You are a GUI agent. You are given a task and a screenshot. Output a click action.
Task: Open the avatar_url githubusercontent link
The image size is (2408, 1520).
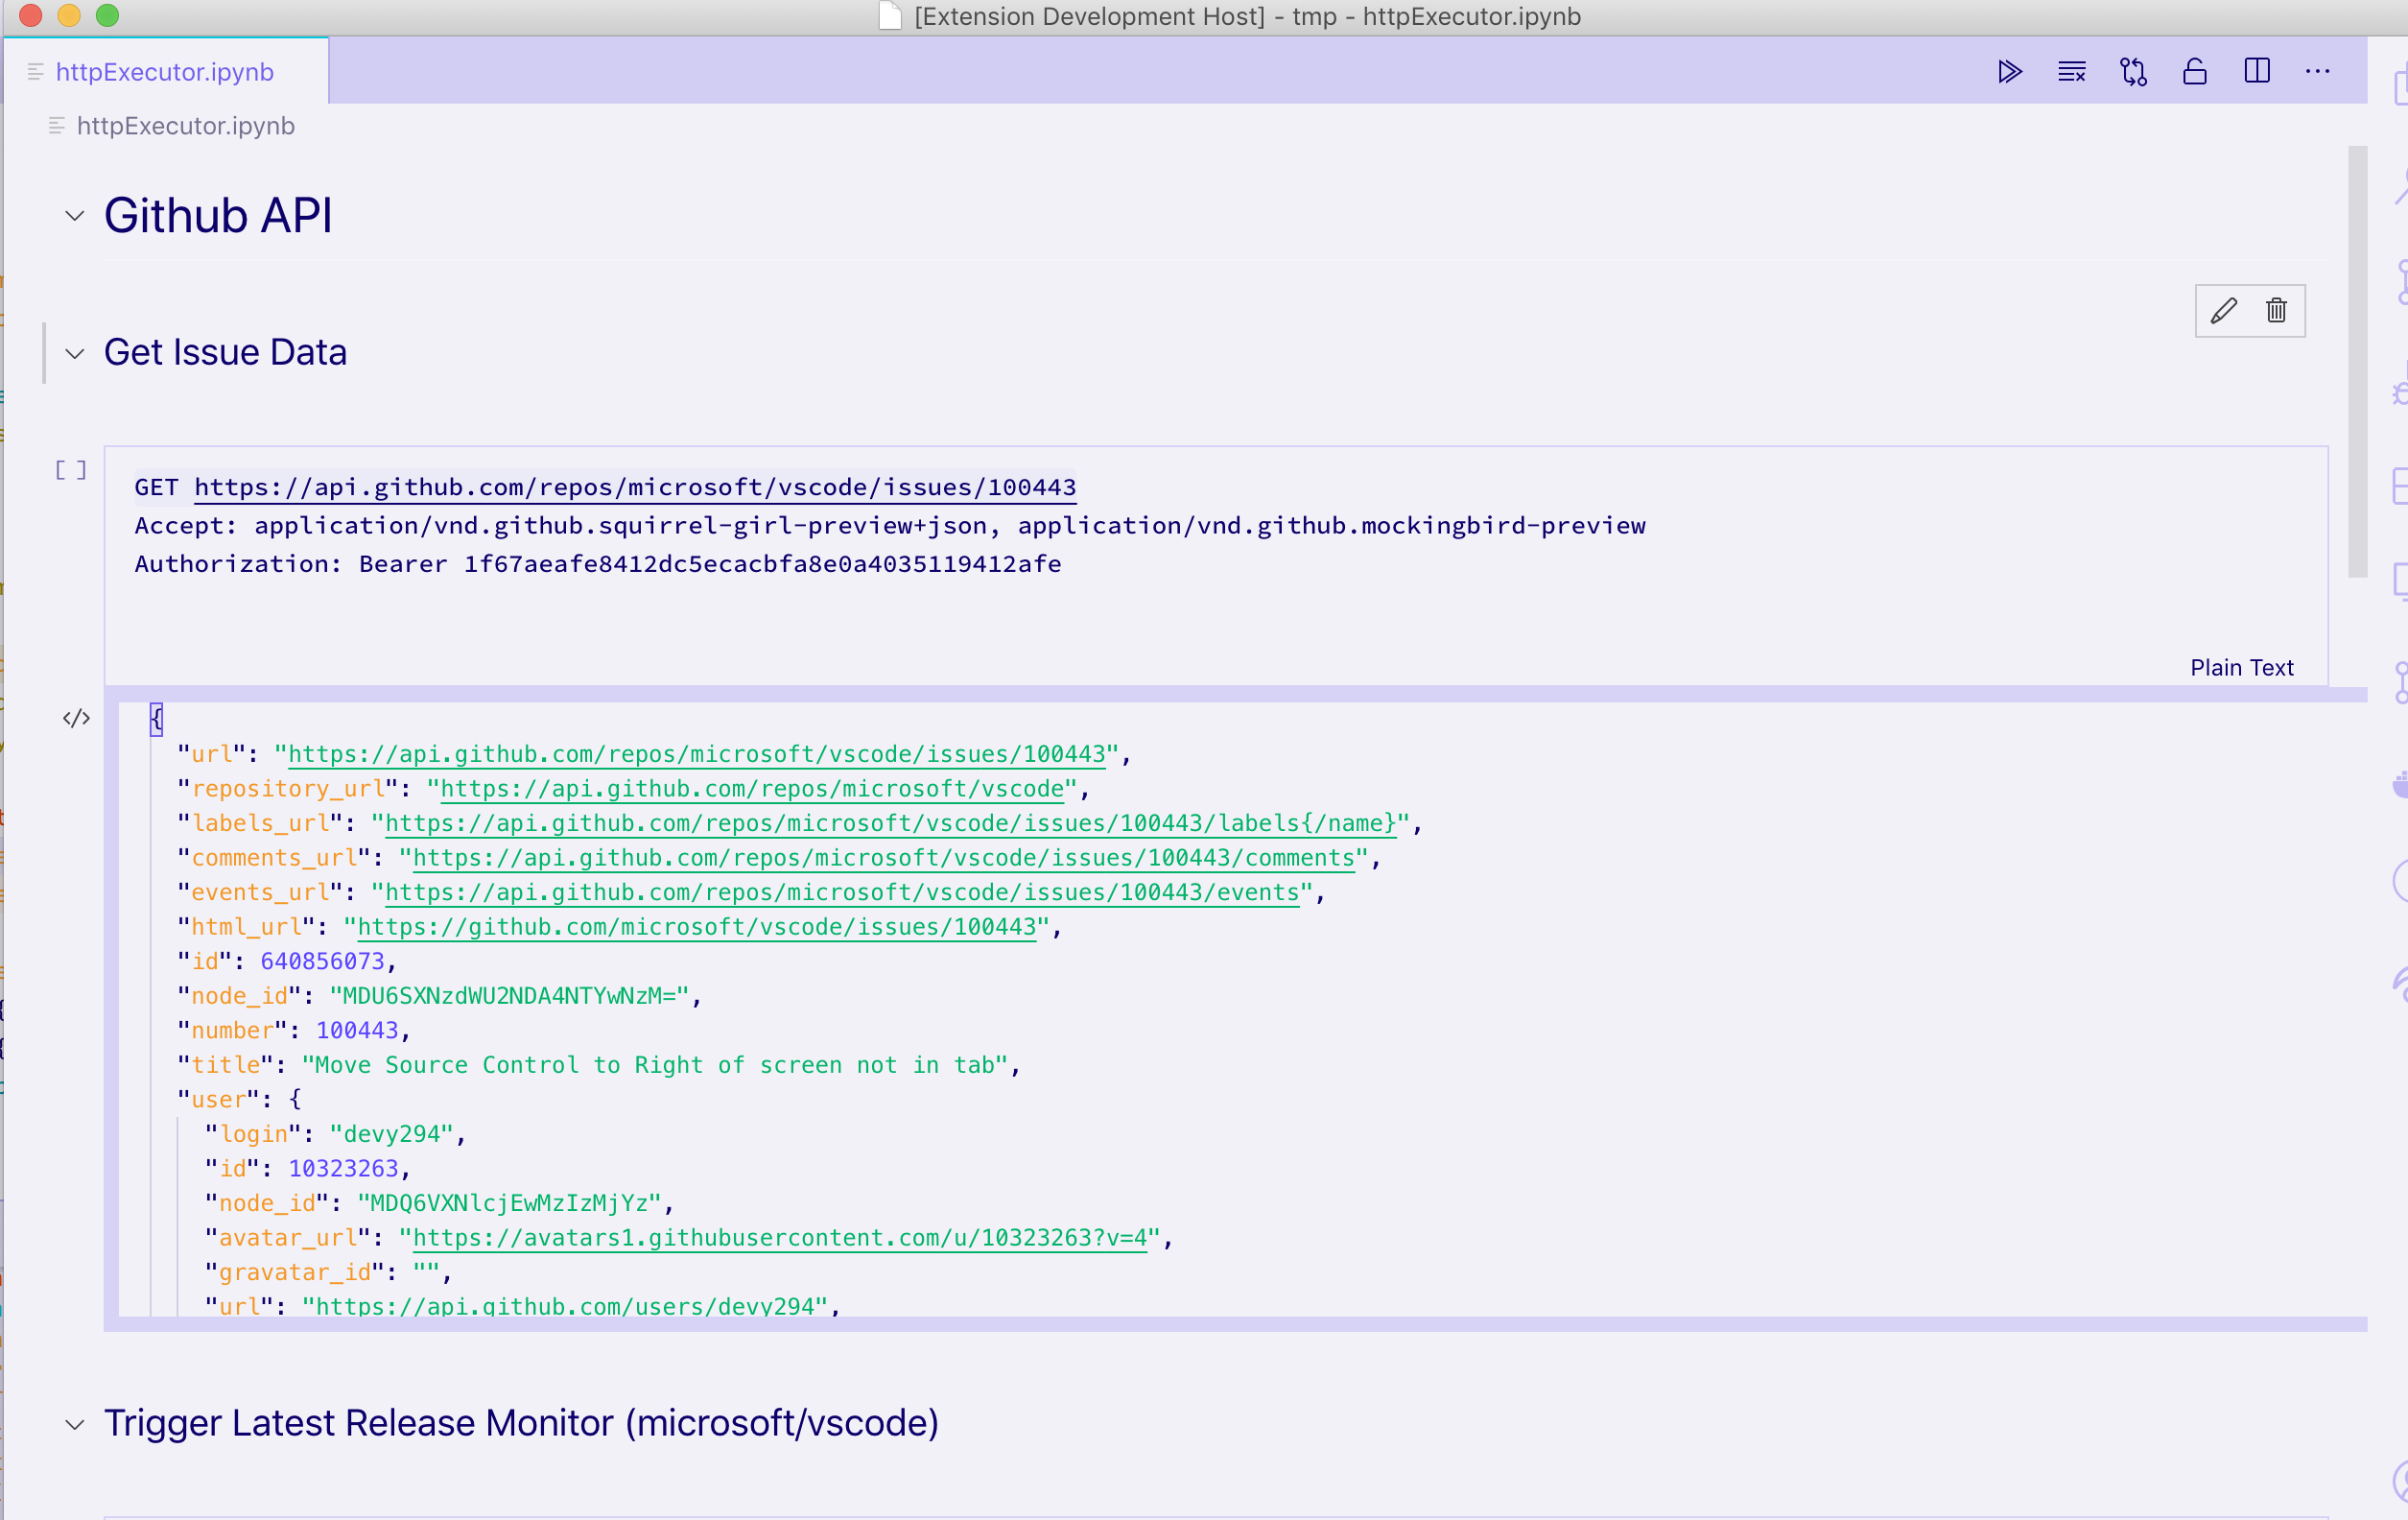[x=780, y=1238]
